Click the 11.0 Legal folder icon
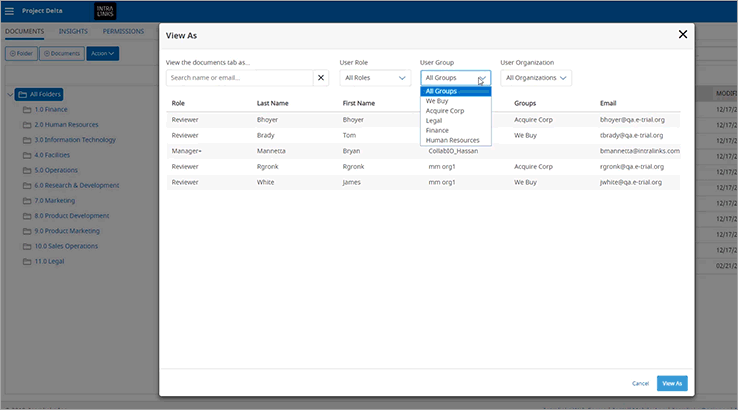The width and height of the screenshot is (738, 410). (28, 260)
